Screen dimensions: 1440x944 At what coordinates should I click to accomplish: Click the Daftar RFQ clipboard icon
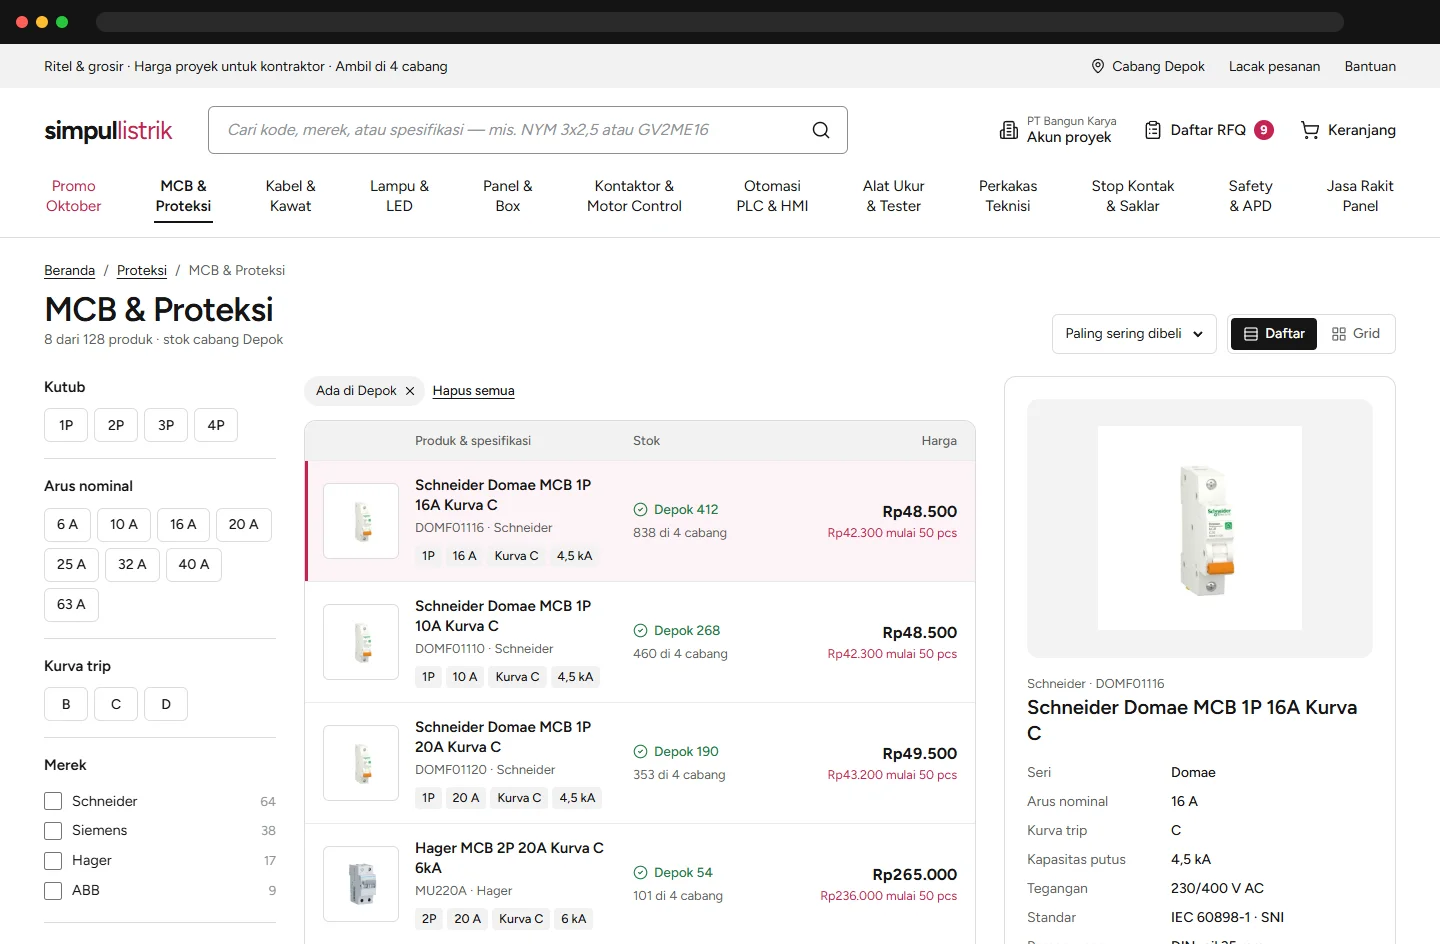click(x=1153, y=130)
